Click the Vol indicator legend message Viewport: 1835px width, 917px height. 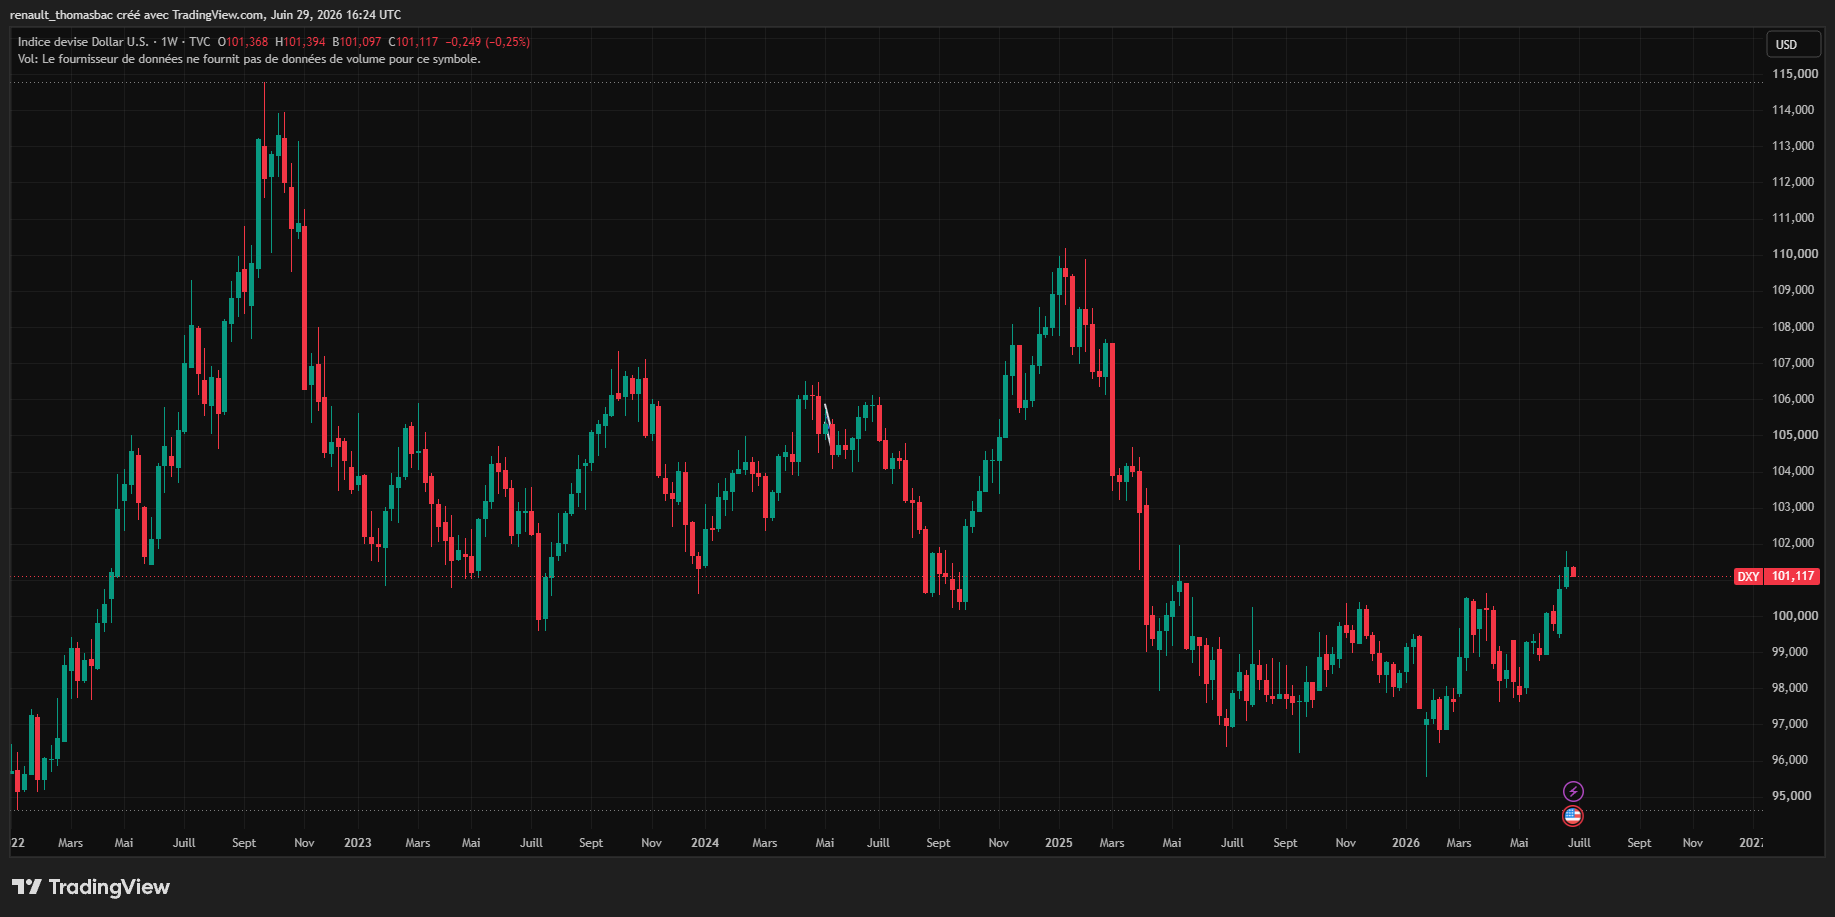pos(249,59)
